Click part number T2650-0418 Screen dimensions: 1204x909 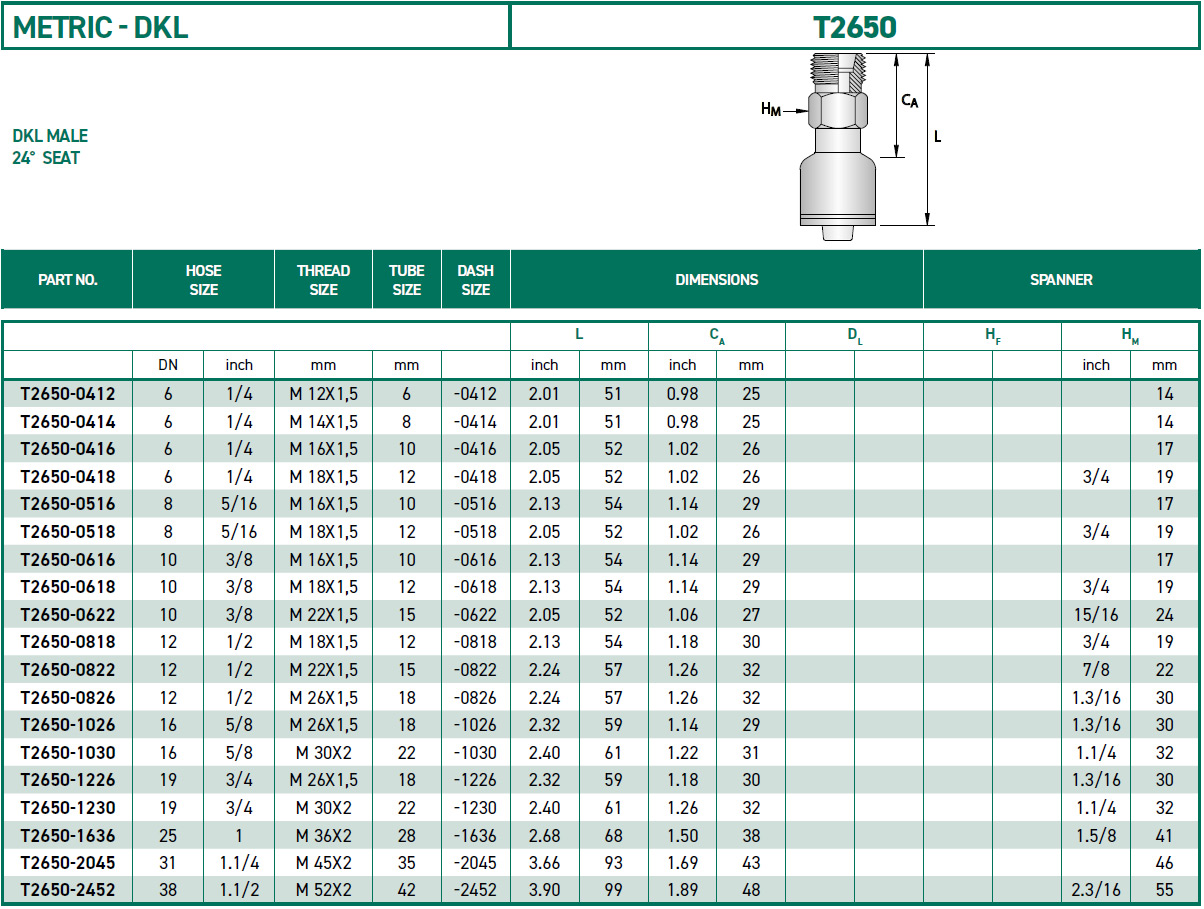pyautogui.click(x=67, y=477)
